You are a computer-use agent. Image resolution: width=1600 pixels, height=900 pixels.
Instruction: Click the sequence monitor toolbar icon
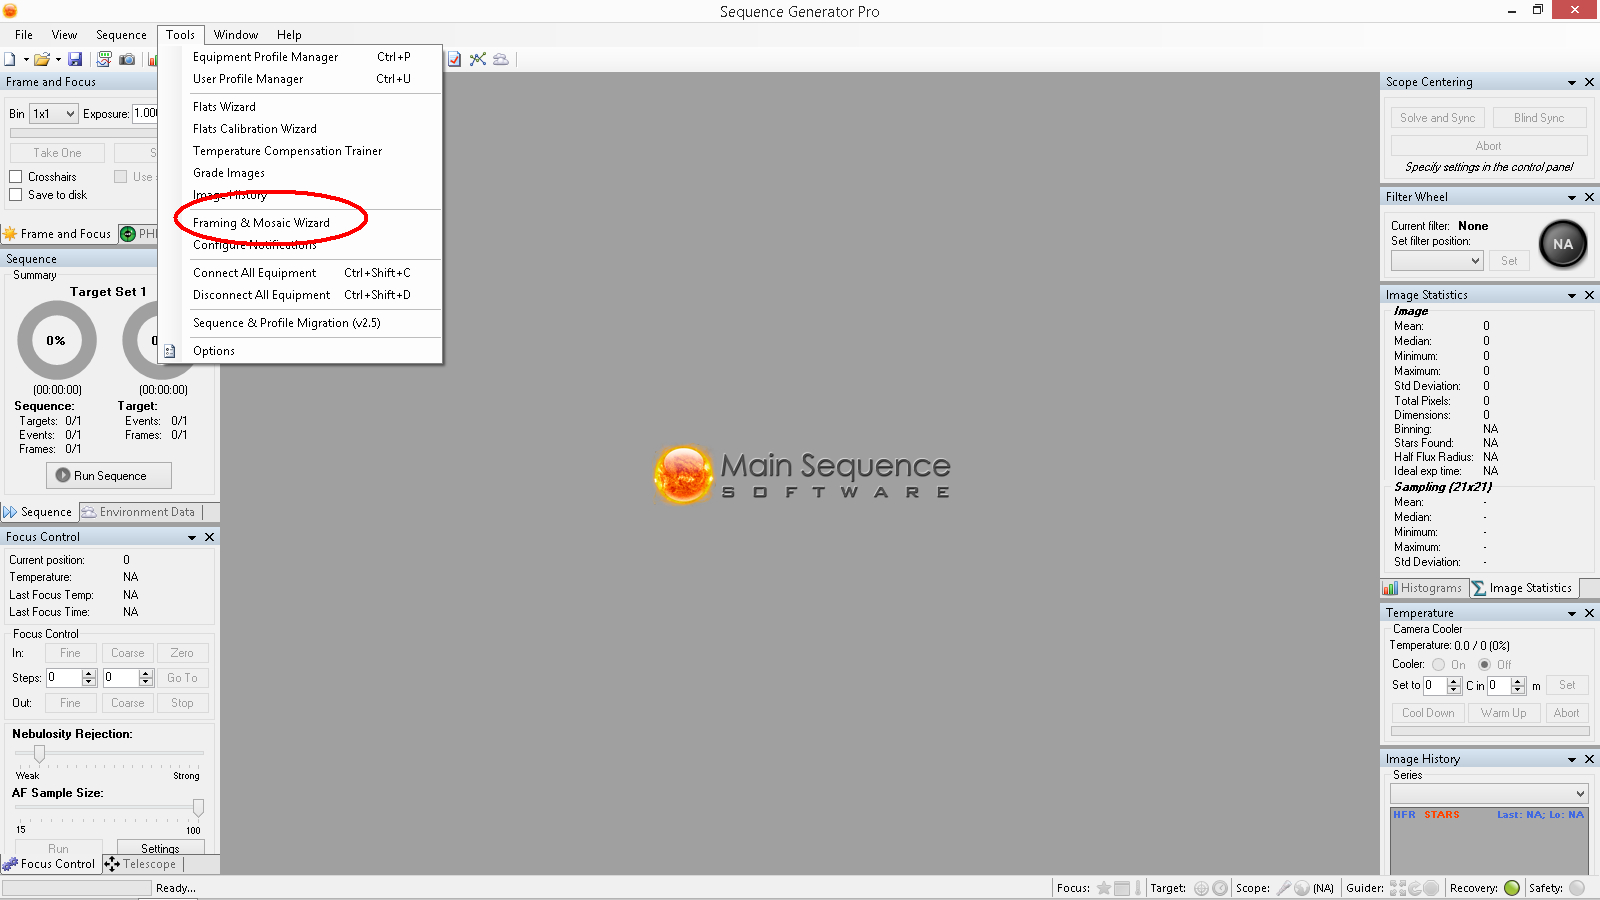click(x=104, y=59)
